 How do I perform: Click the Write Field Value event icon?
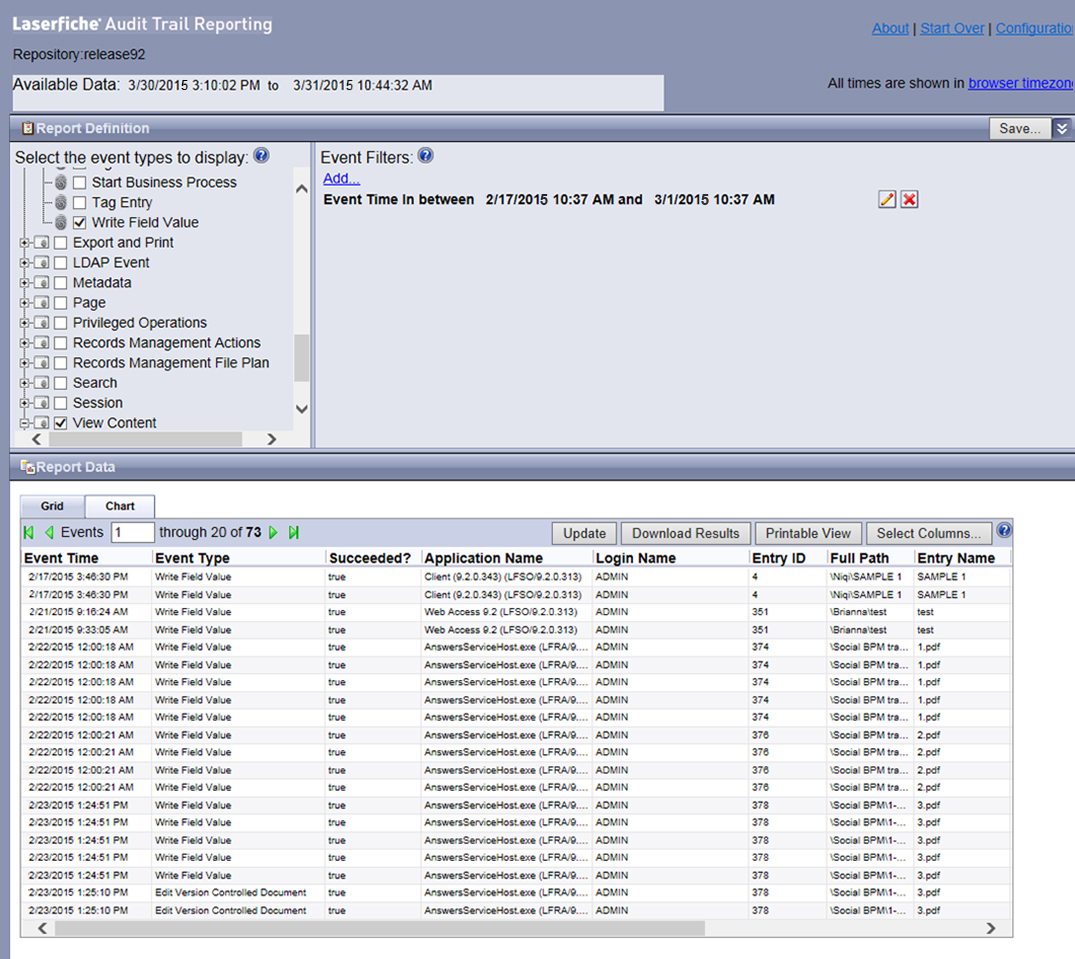tap(61, 222)
